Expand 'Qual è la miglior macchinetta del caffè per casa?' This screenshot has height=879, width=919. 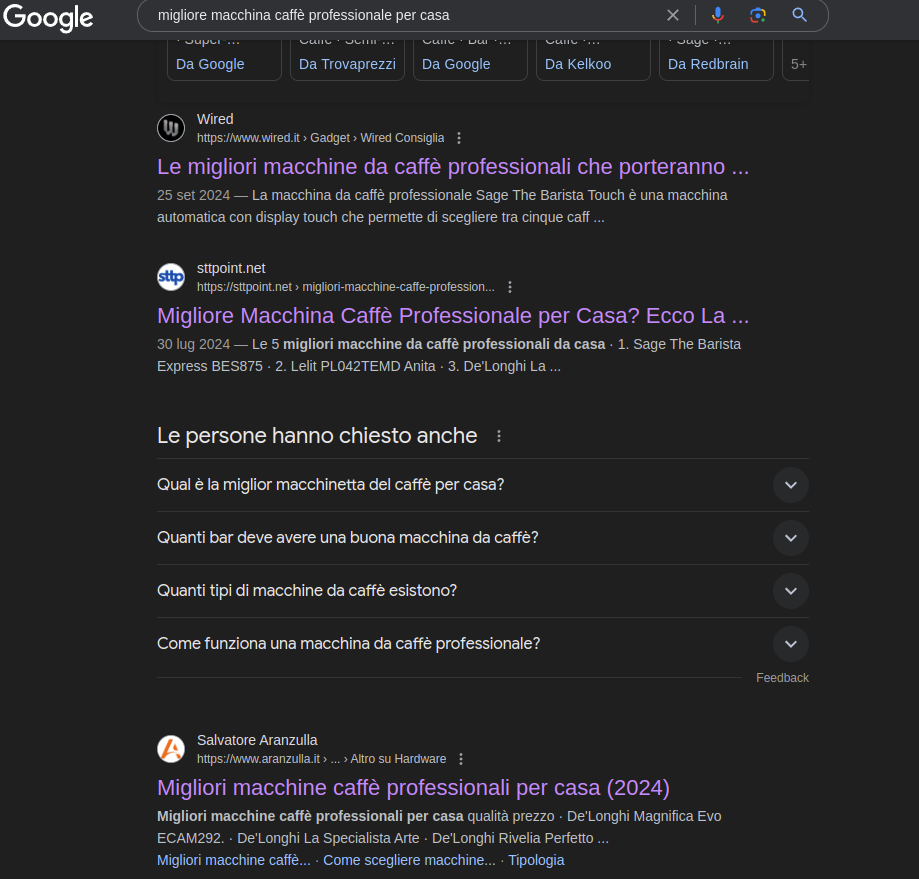tap(483, 485)
